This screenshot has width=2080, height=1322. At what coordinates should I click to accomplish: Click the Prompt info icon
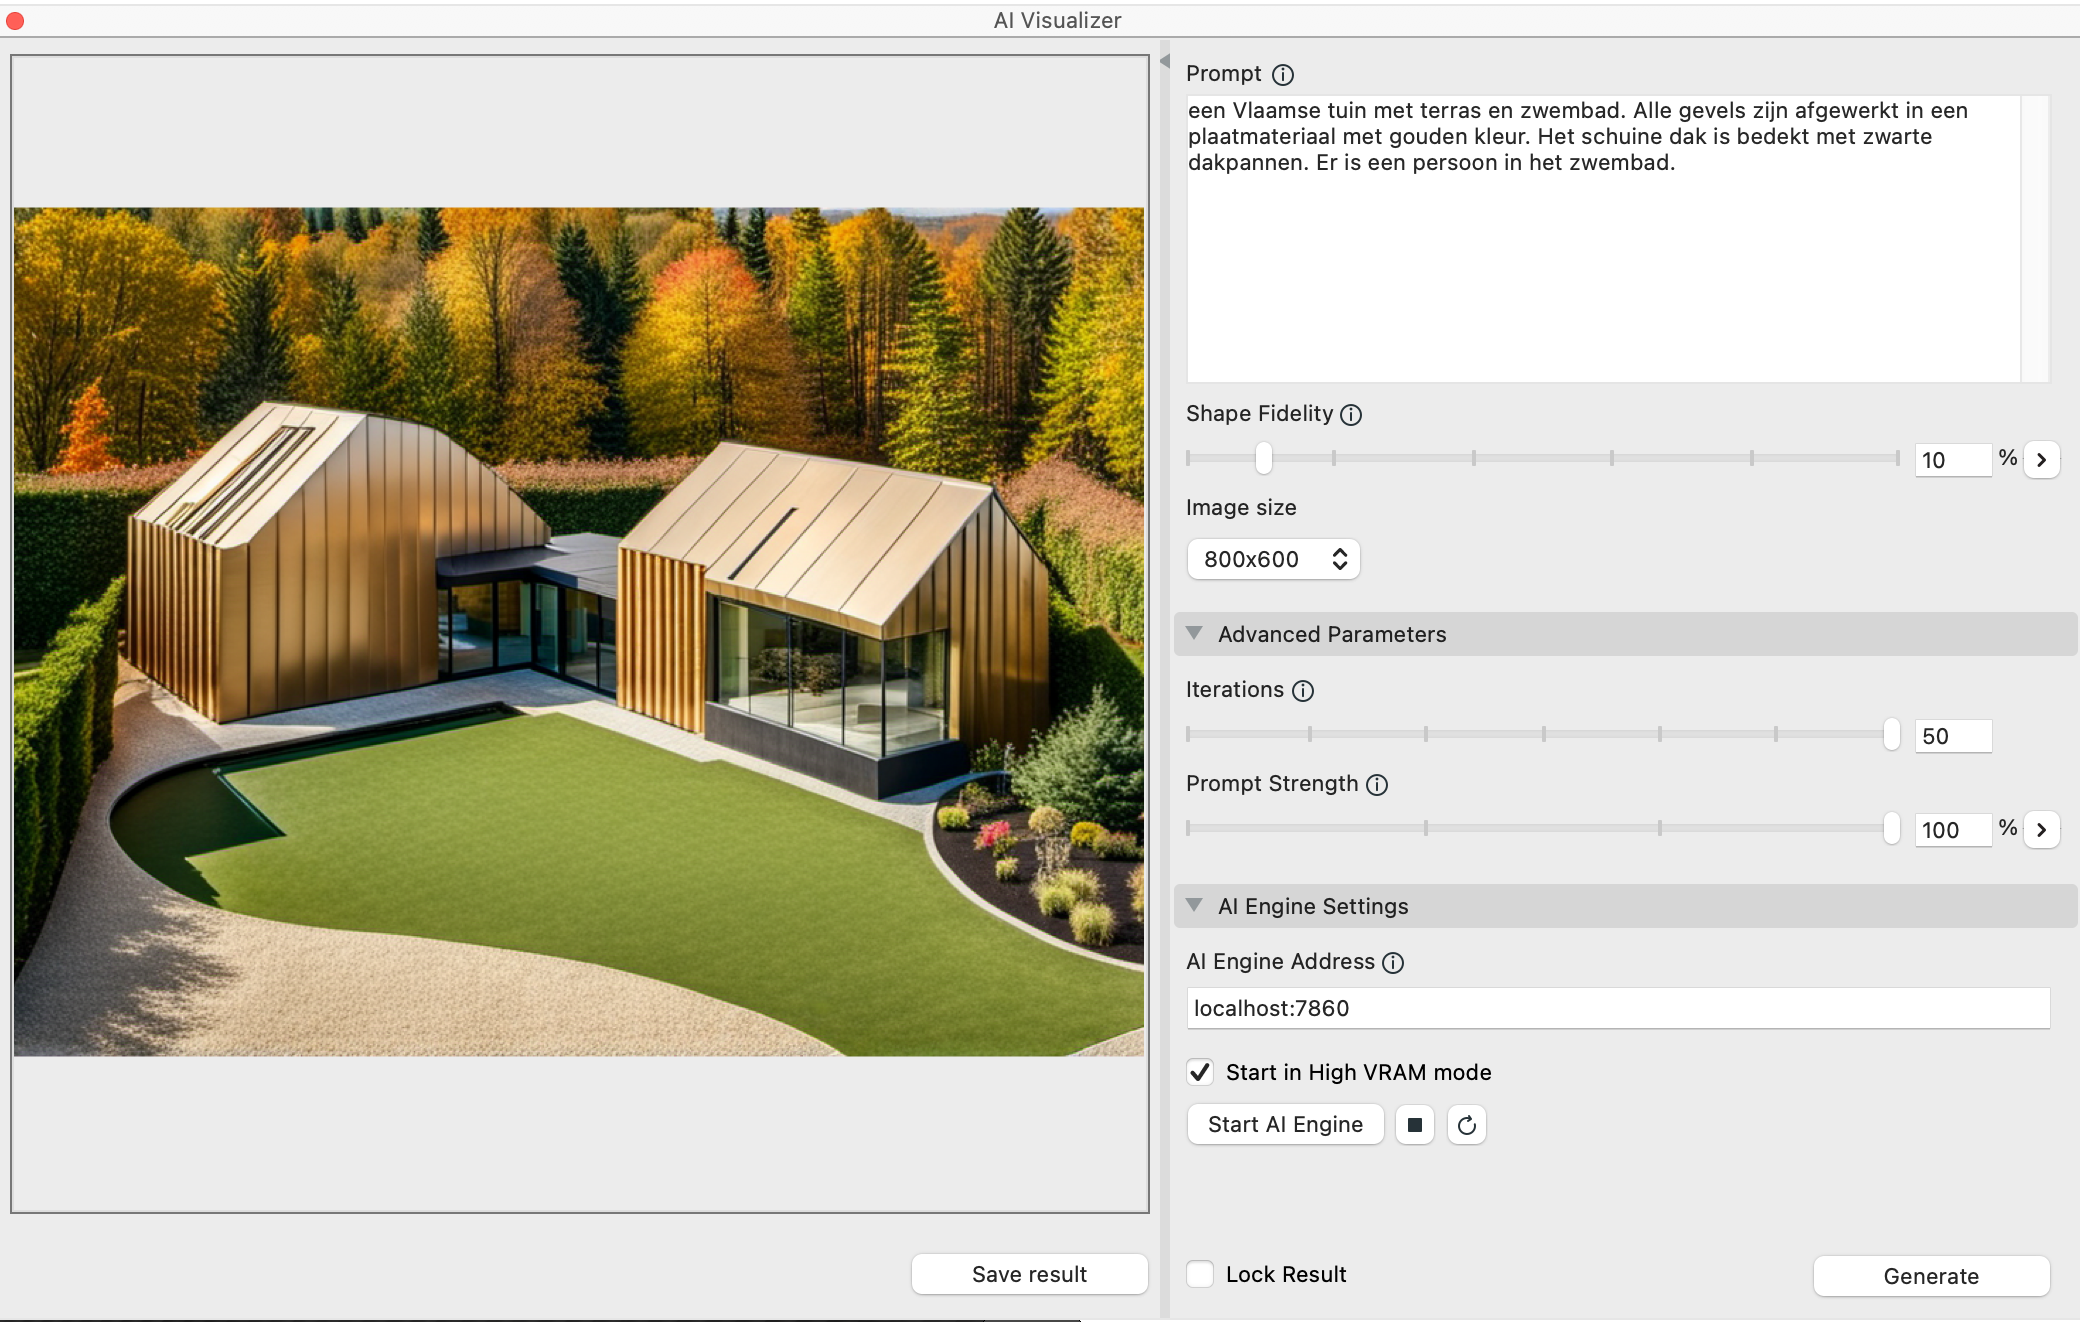(1283, 75)
